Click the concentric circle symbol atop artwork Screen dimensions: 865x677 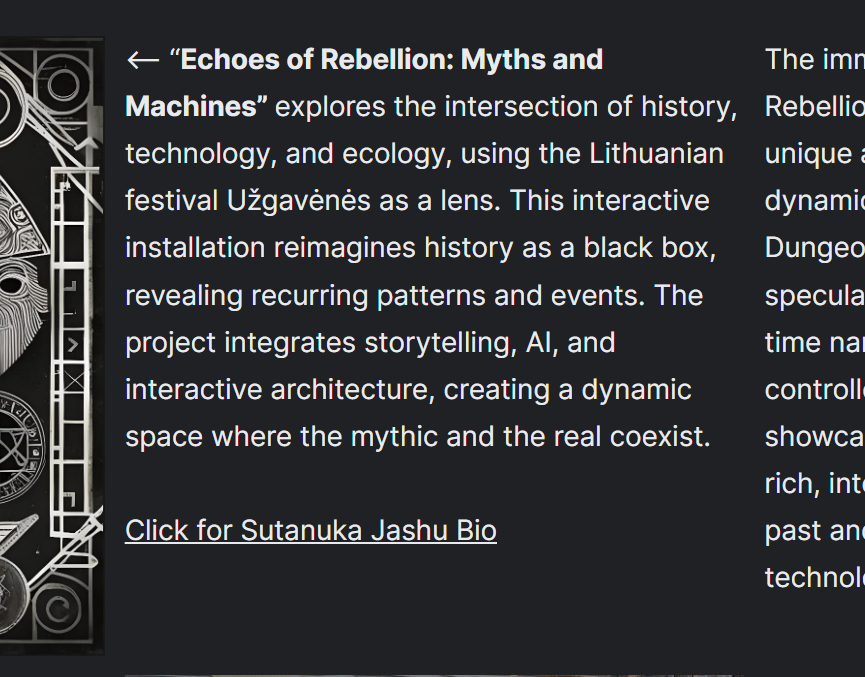pos(63,84)
